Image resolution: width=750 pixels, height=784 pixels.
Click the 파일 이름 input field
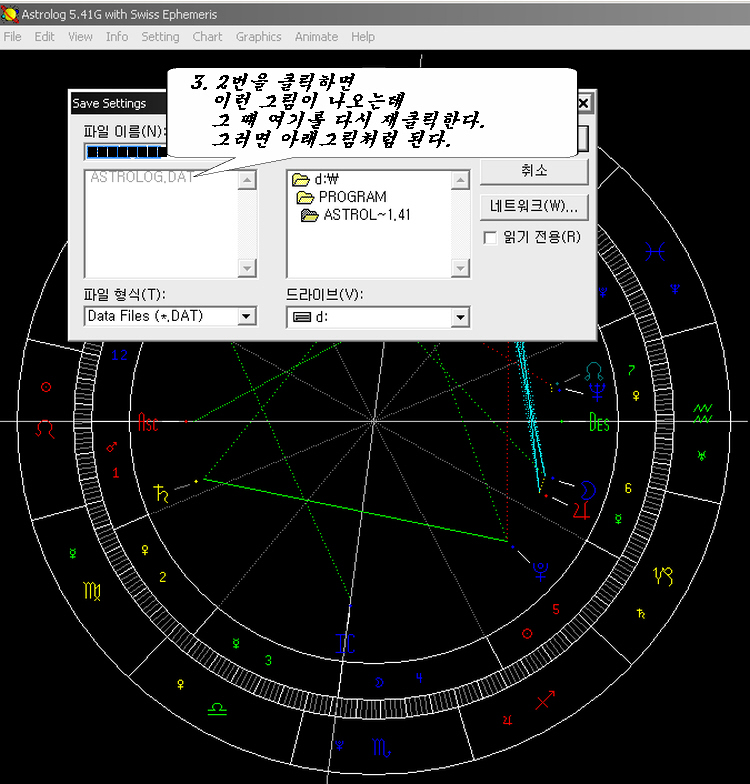tap(126, 152)
